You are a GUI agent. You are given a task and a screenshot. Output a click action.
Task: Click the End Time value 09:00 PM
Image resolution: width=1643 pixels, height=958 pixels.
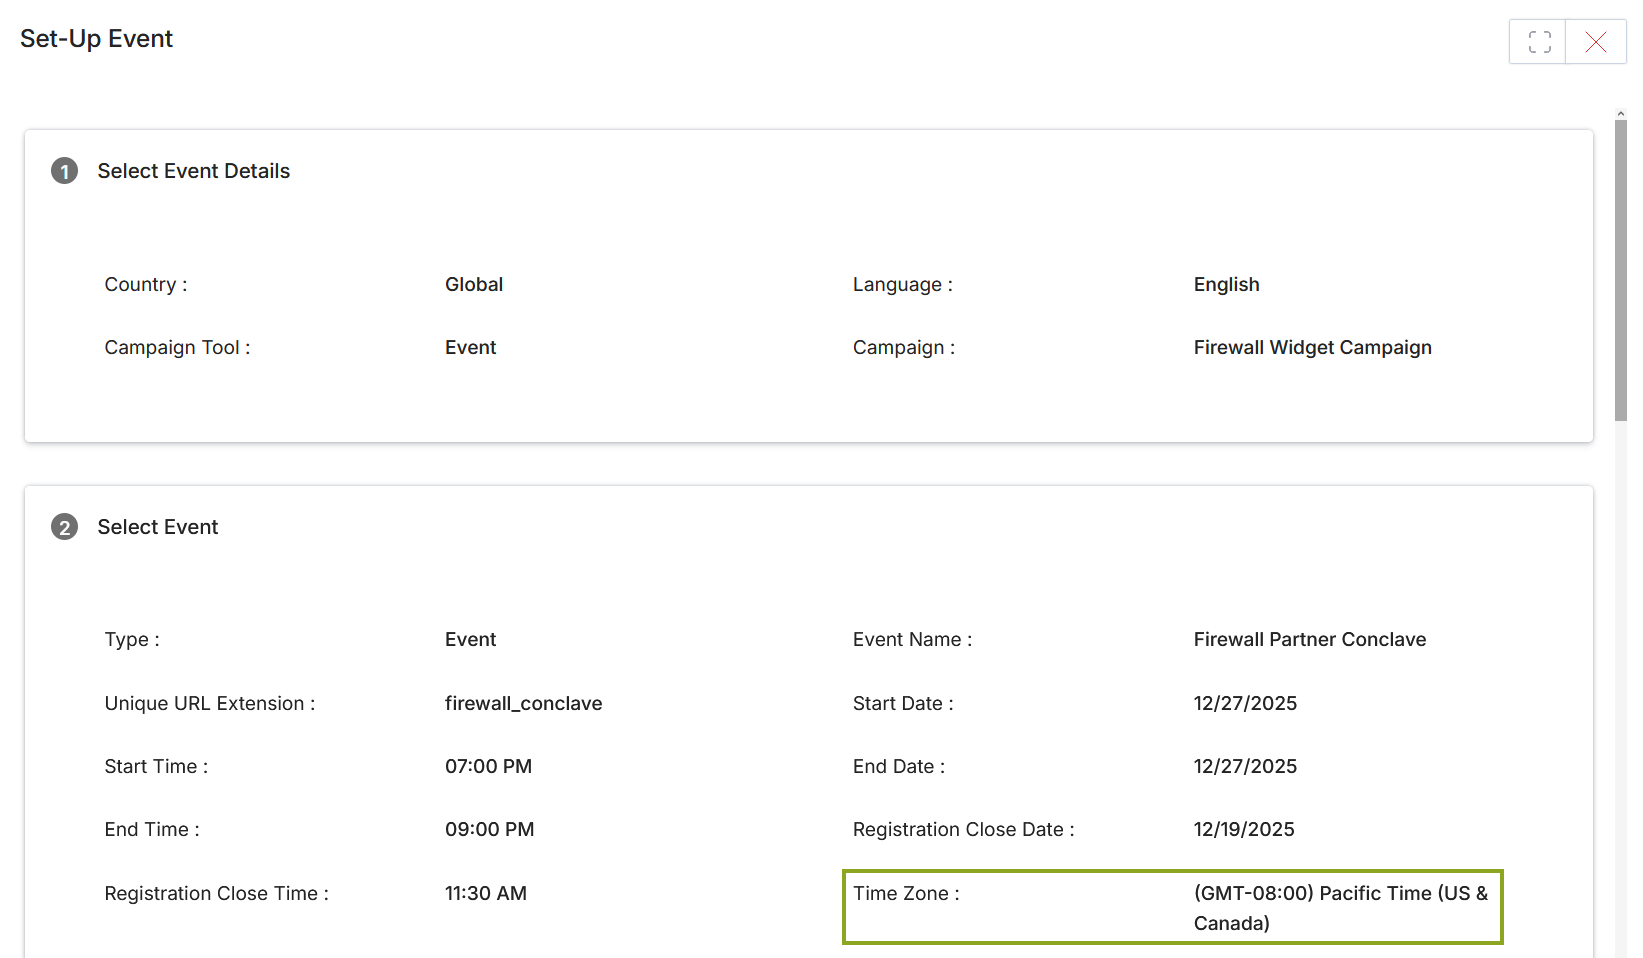coord(489,830)
